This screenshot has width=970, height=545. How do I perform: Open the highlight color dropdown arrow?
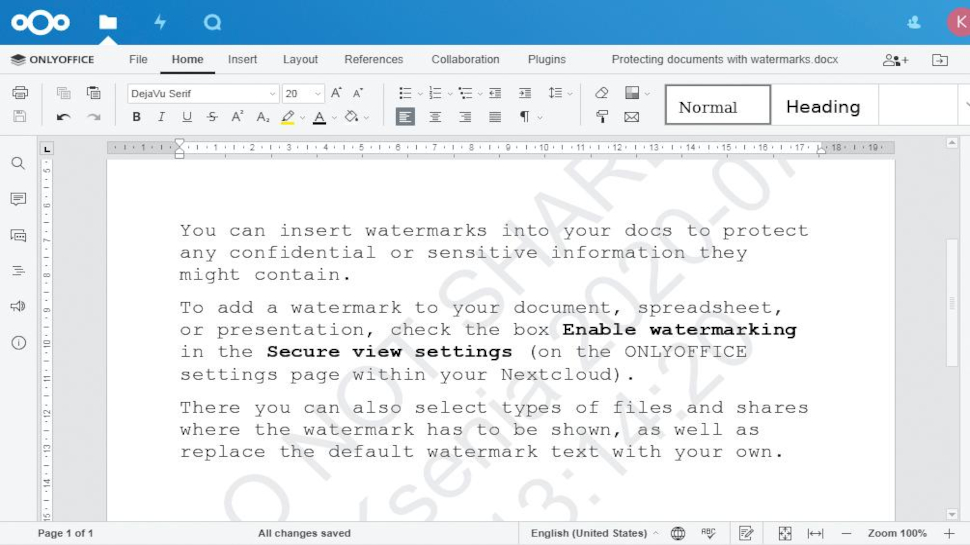pyautogui.click(x=303, y=118)
